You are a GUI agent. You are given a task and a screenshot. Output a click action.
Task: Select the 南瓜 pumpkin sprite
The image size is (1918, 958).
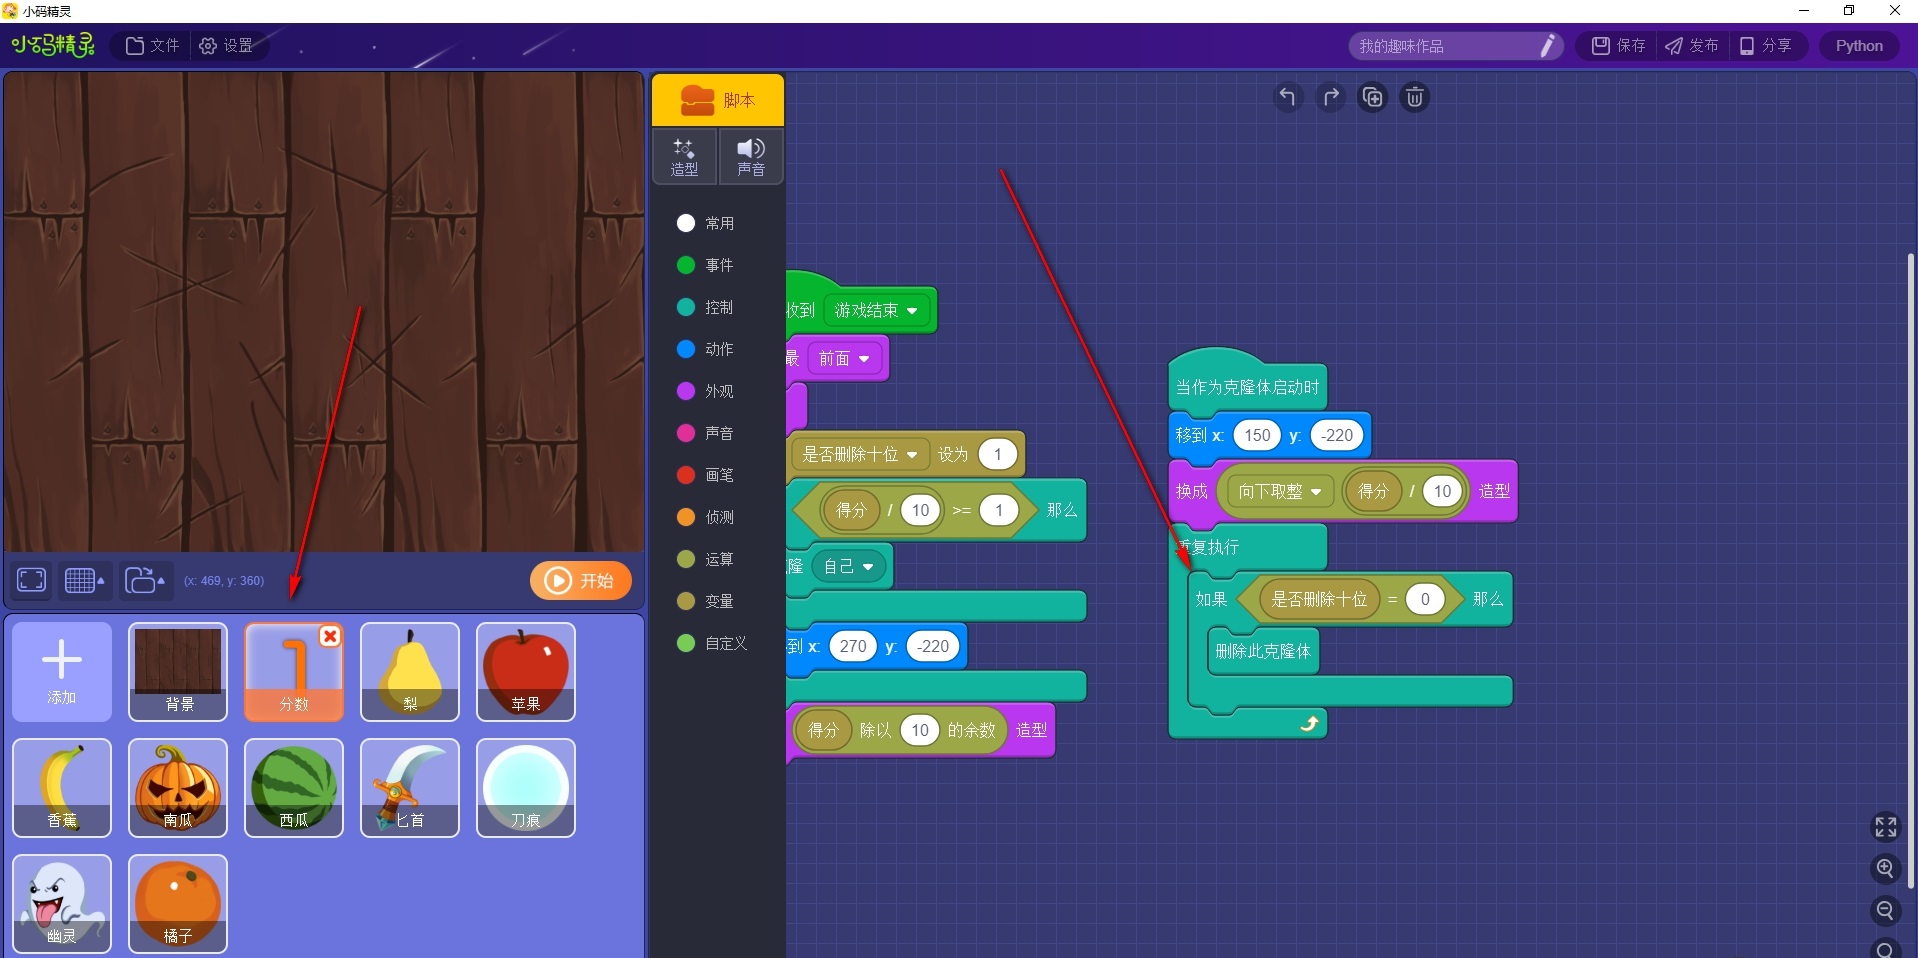click(x=178, y=788)
